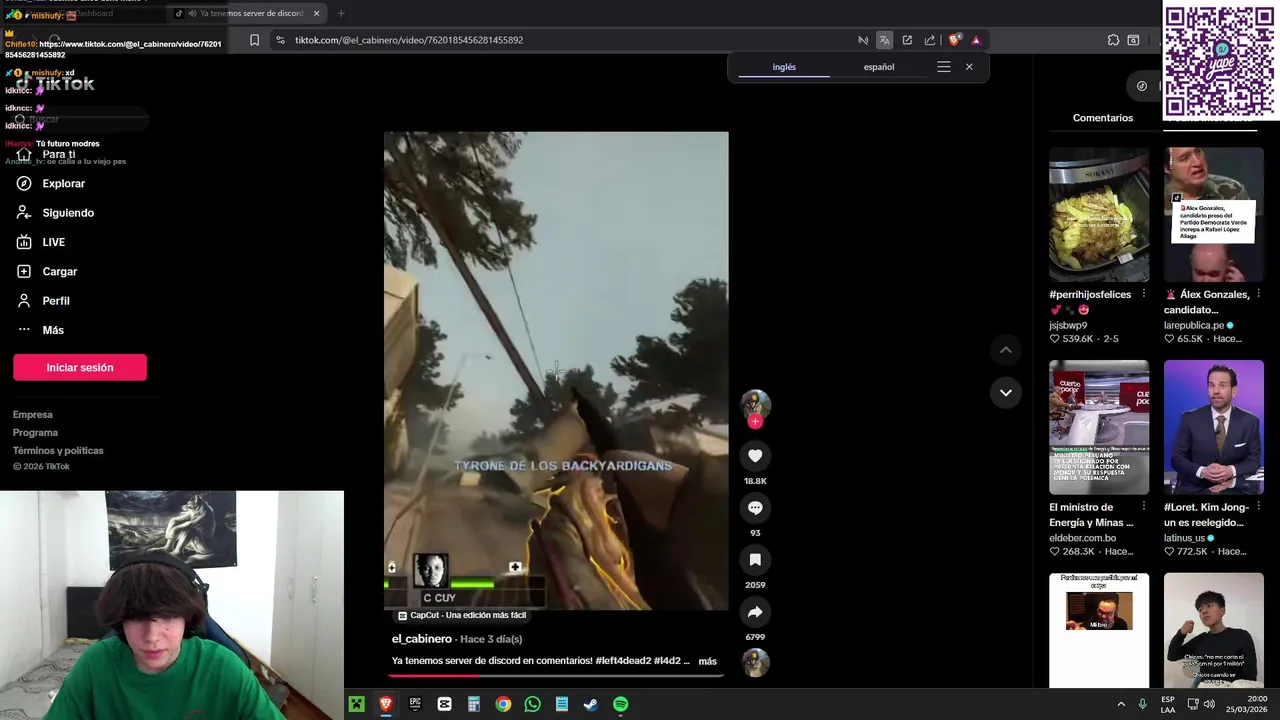Select the inglés translation tab
This screenshot has height=720, width=1280.
[x=784, y=67]
